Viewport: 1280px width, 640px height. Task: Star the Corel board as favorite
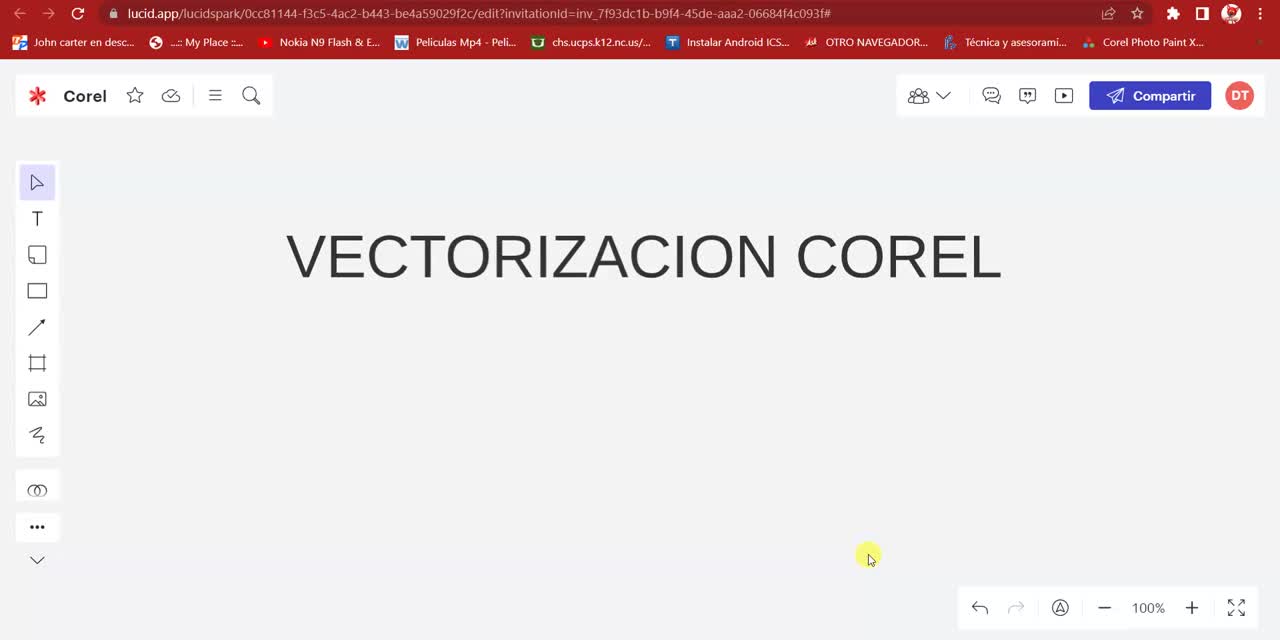click(135, 95)
